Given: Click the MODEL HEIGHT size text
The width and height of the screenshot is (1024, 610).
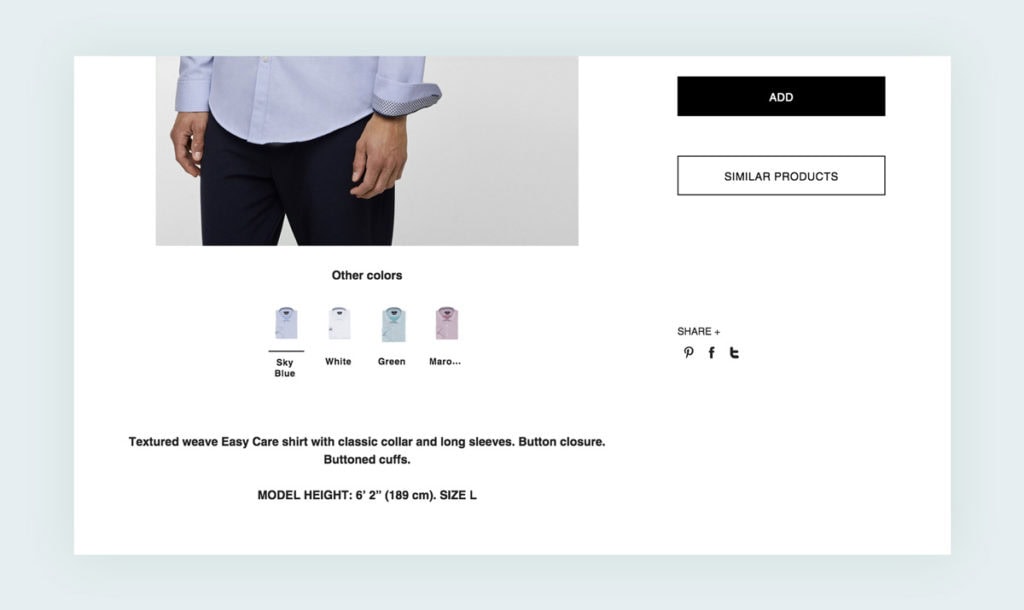Looking at the screenshot, I should 367,495.
